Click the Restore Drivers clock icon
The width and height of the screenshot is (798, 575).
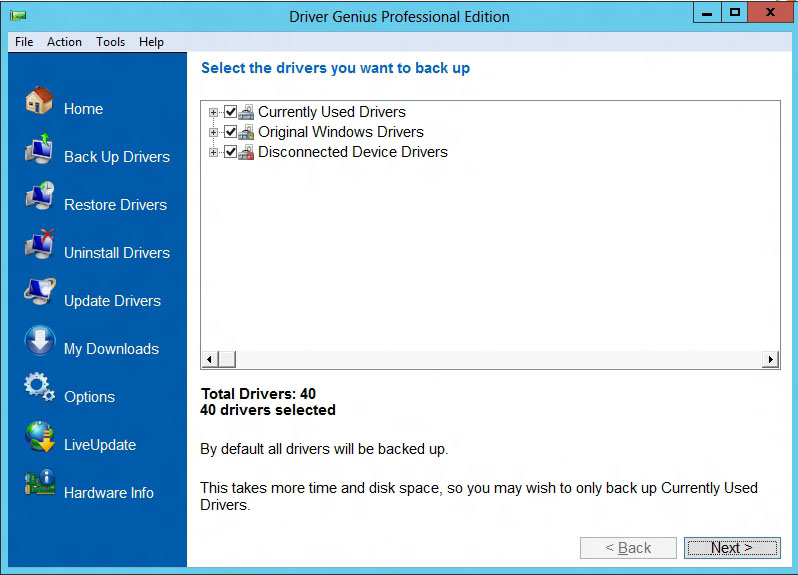click(x=40, y=195)
